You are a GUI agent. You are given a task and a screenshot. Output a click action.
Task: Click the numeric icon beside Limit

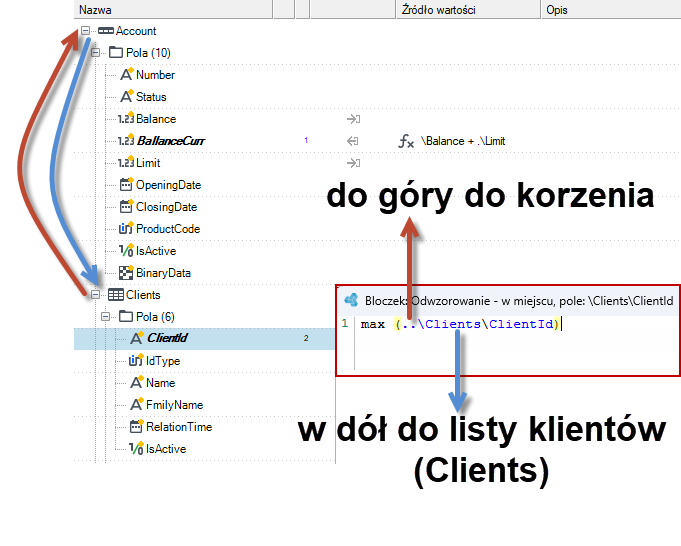(x=126, y=162)
